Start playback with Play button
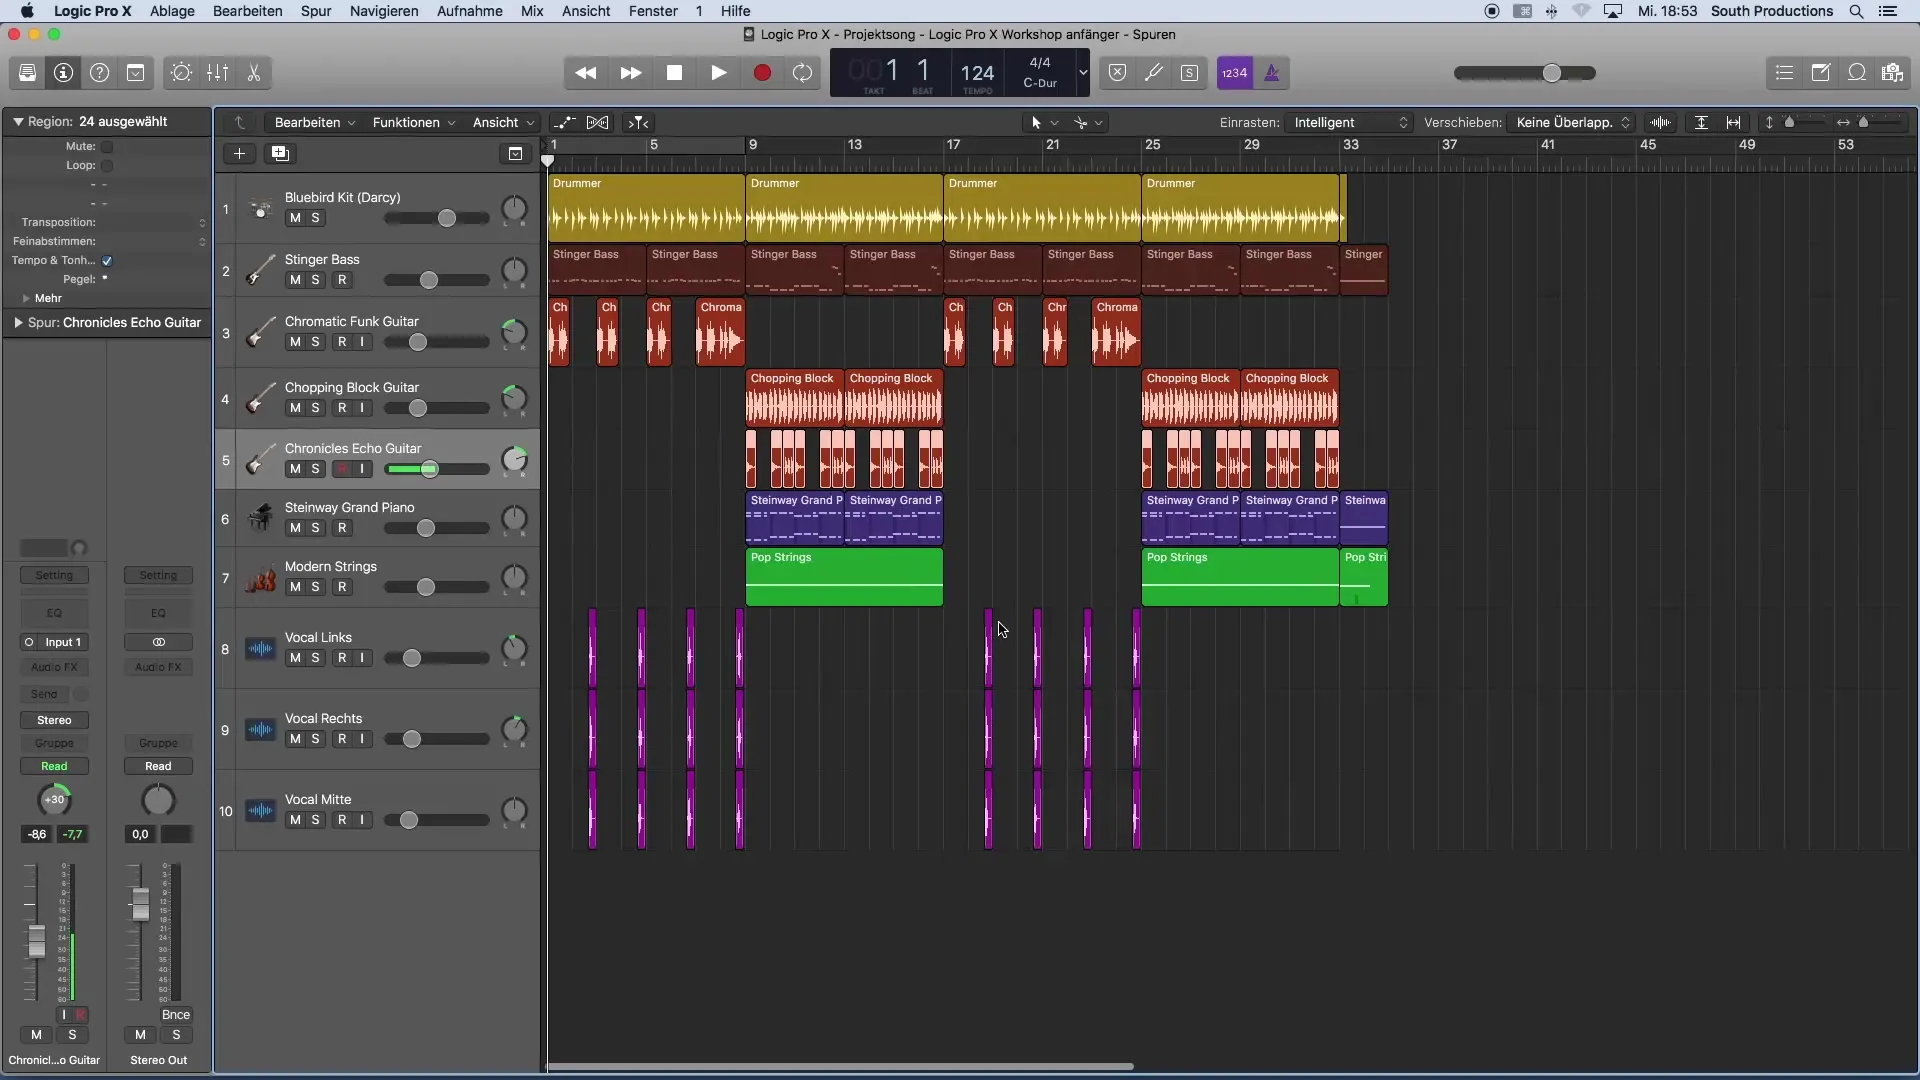This screenshot has height=1080, width=1920. tap(718, 73)
